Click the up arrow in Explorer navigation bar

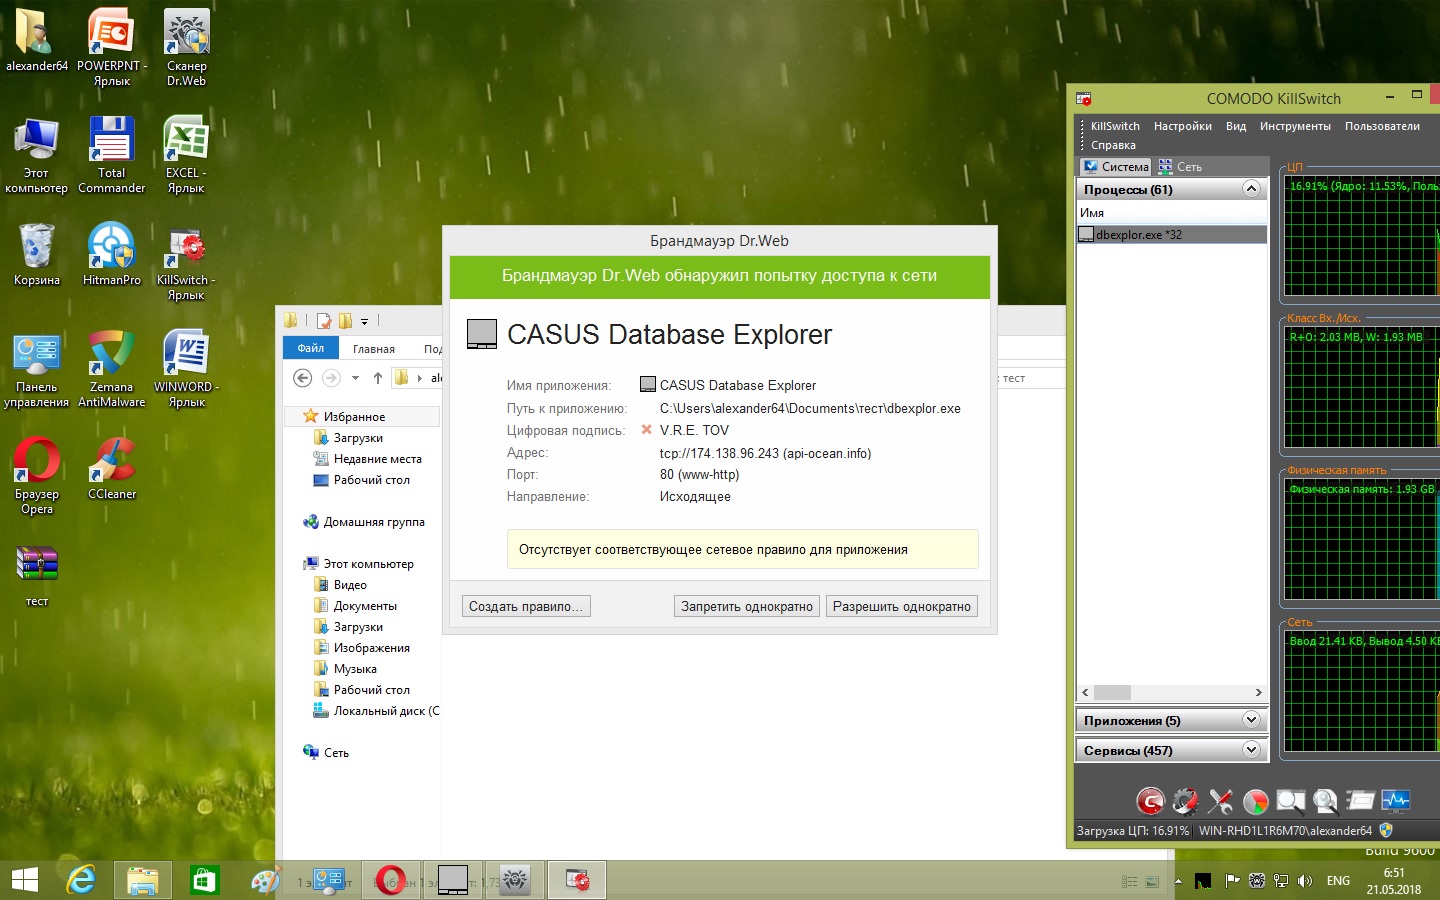coord(377,378)
